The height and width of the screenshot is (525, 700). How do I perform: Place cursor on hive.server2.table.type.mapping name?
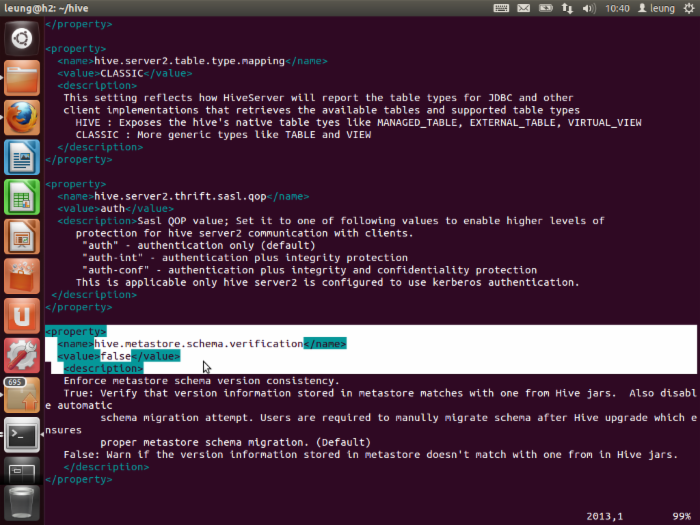pyautogui.click(x=189, y=61)
